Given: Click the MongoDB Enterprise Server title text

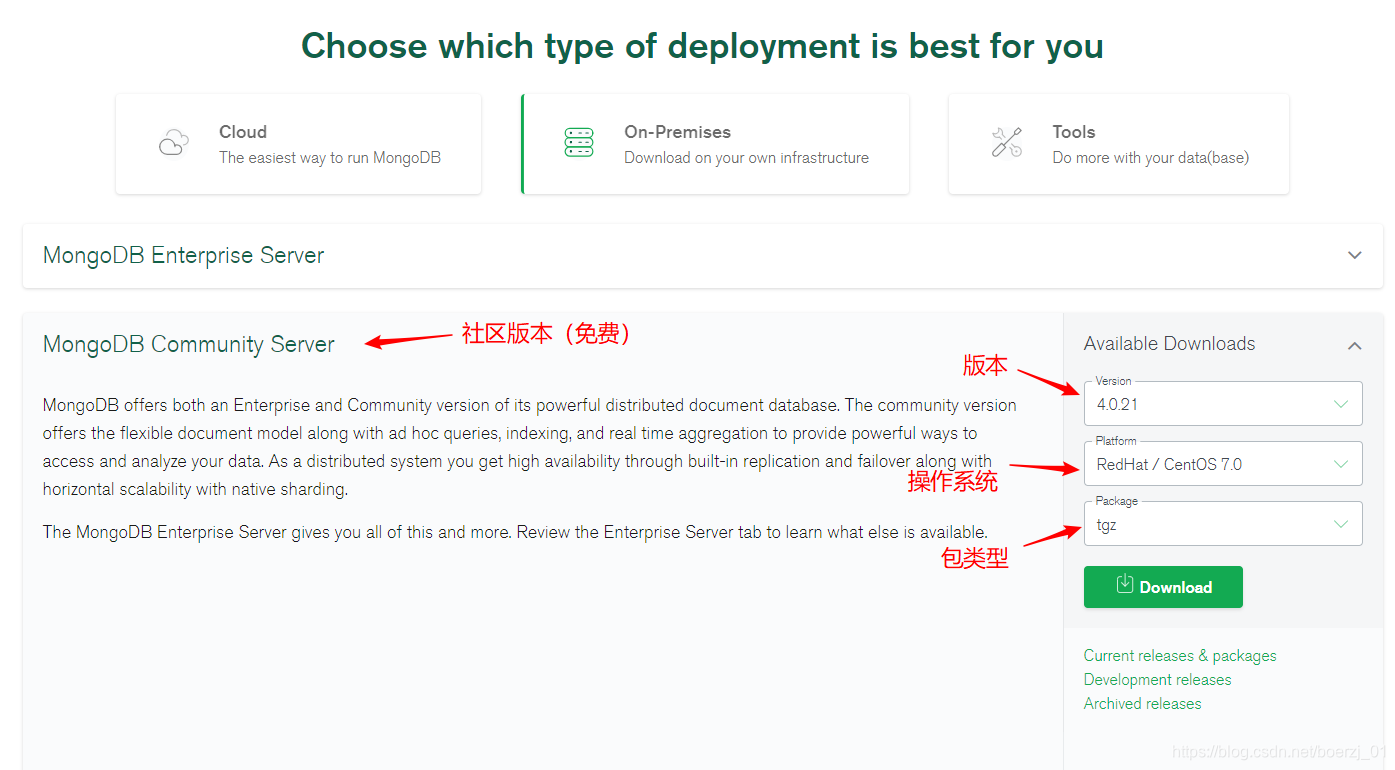Looking at the screenshot, I should 183,255.
